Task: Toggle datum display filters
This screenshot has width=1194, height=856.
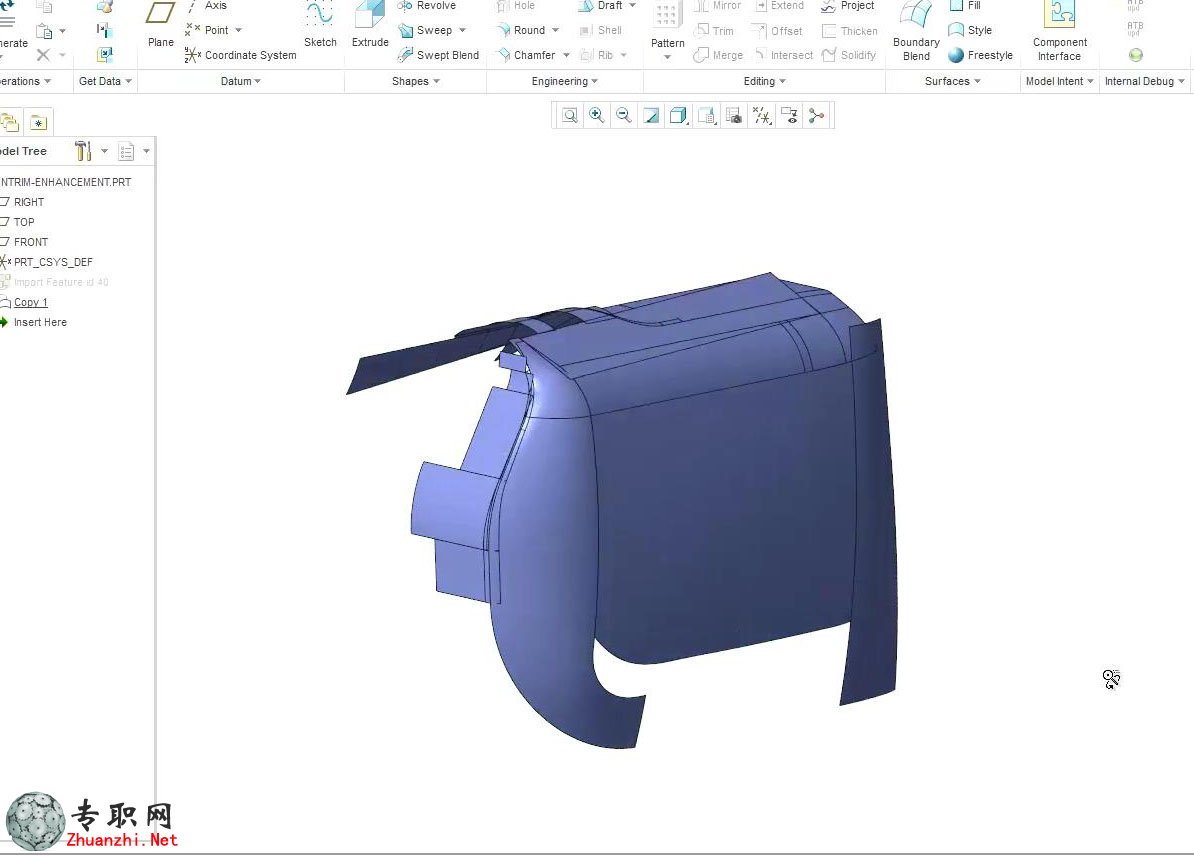Action: point(761,116)
